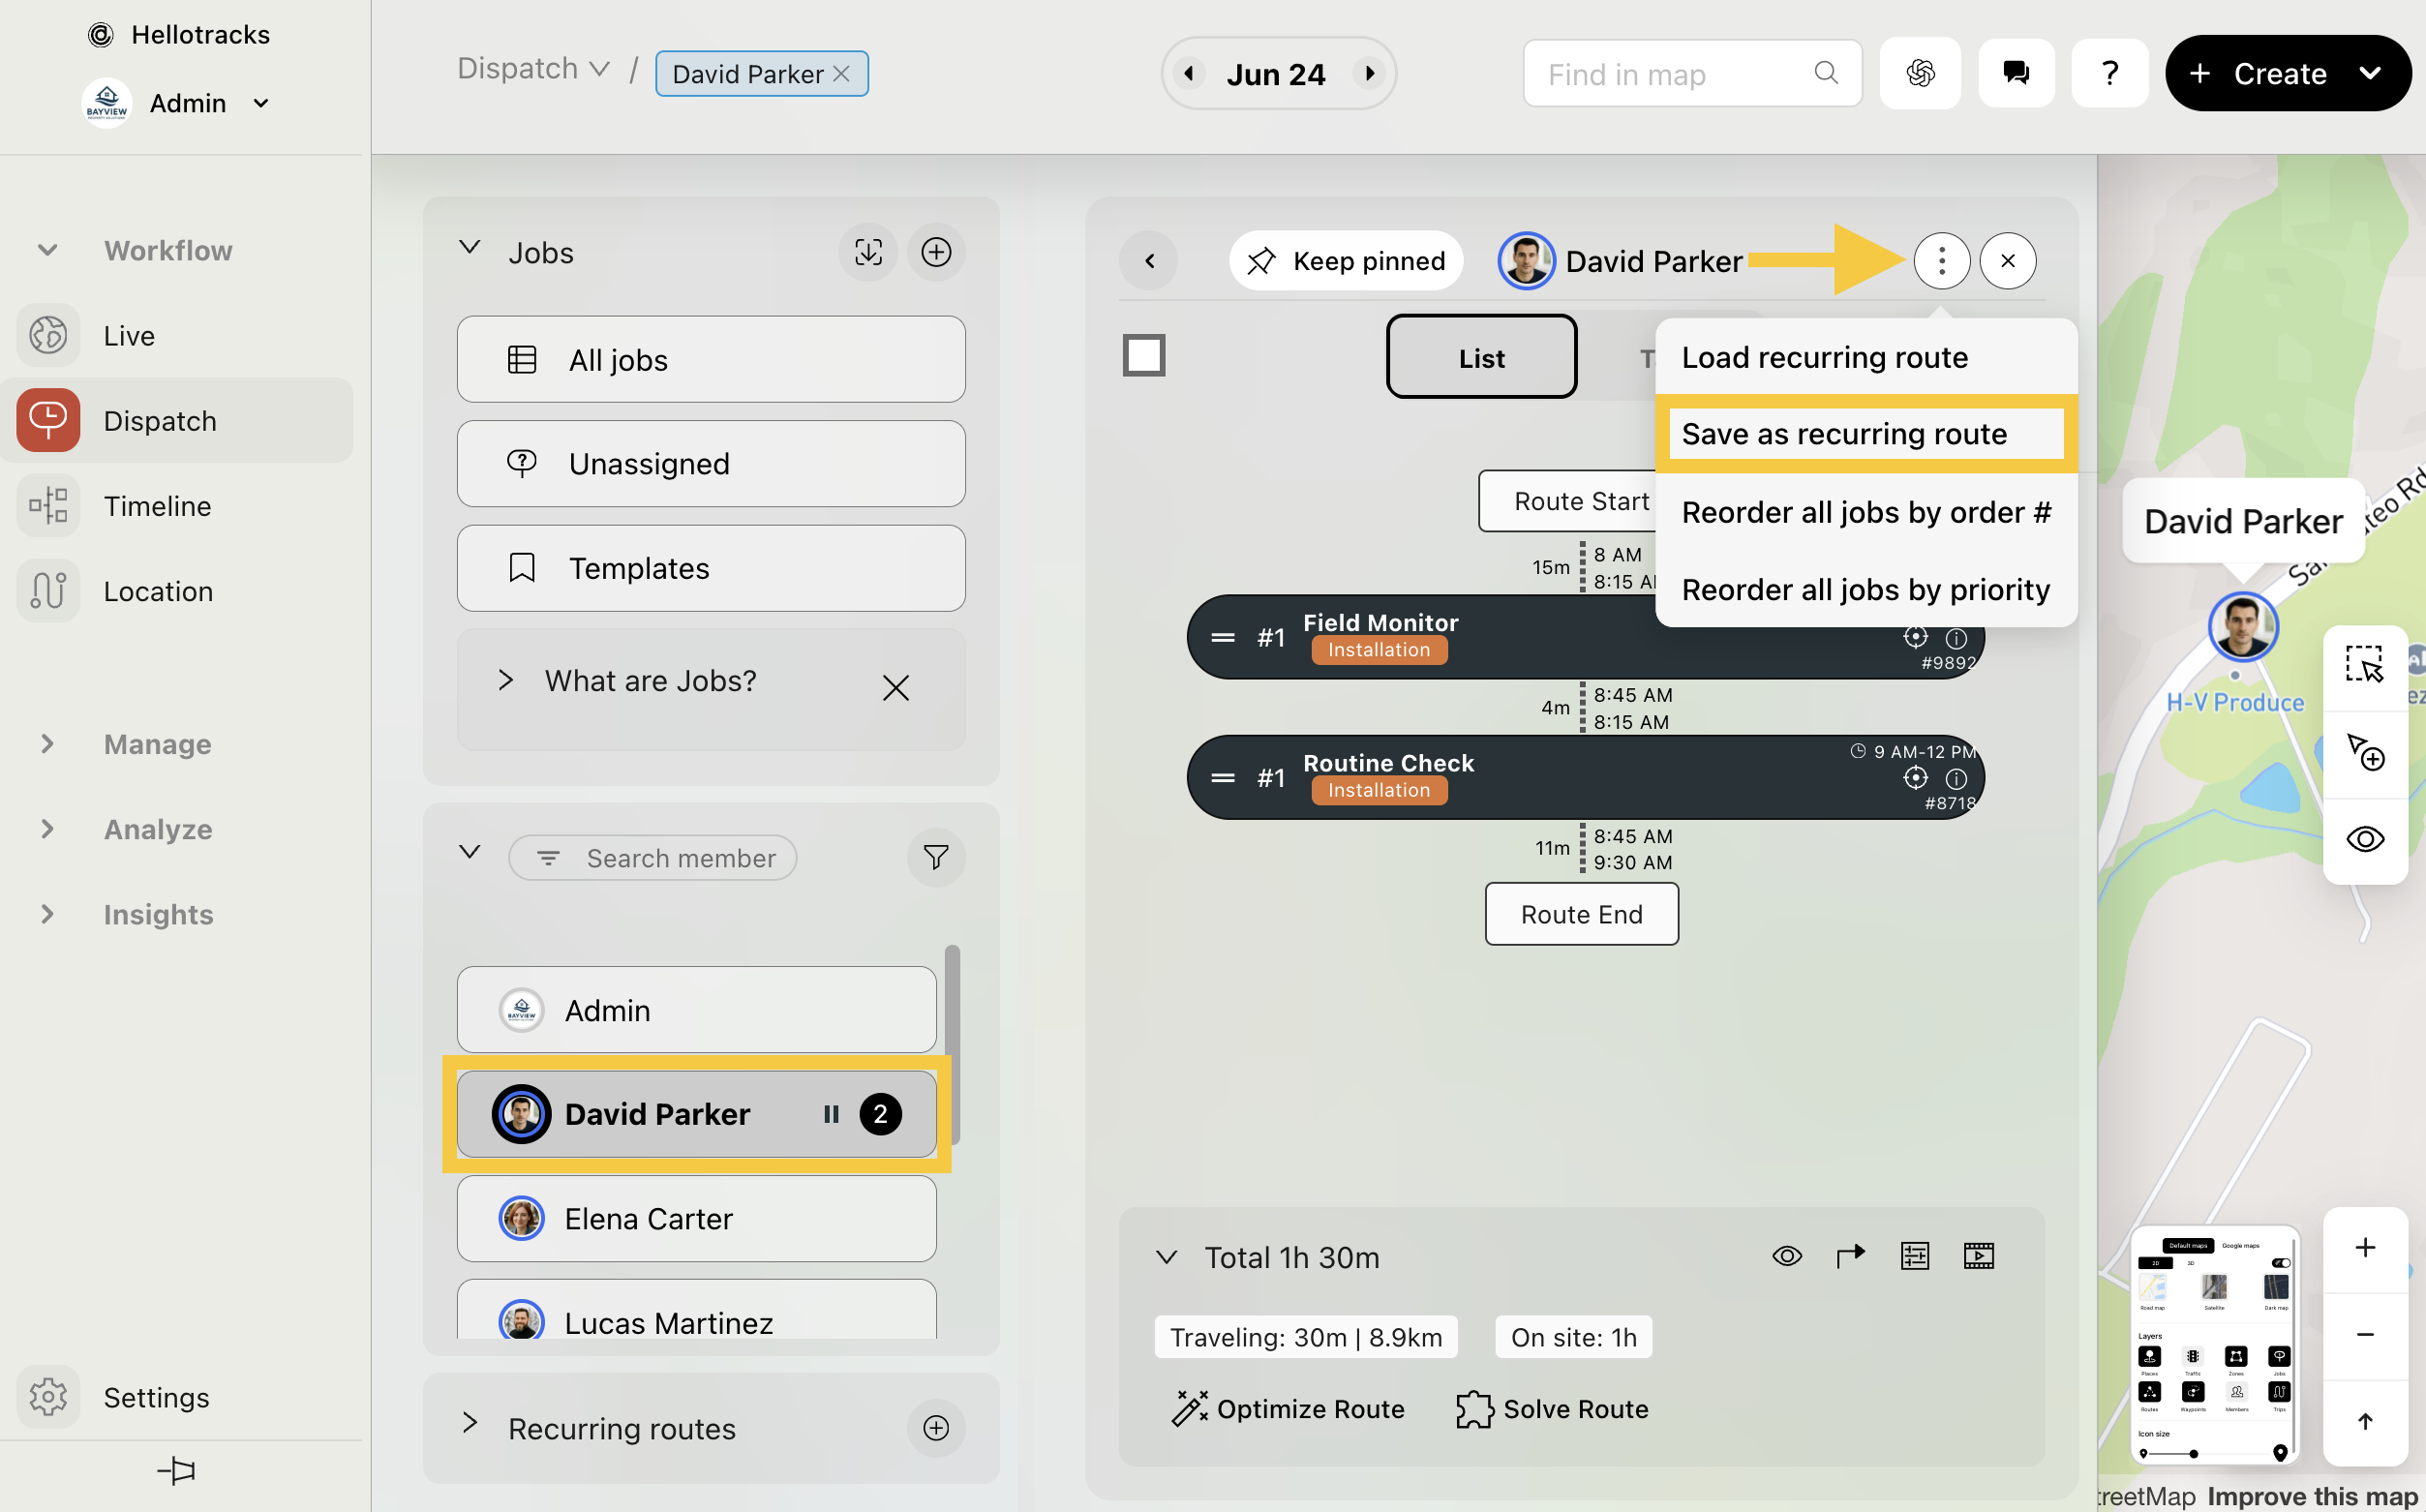
Task: Expand the Insights section
Action: pyautogui.click(x=47, y=914)
